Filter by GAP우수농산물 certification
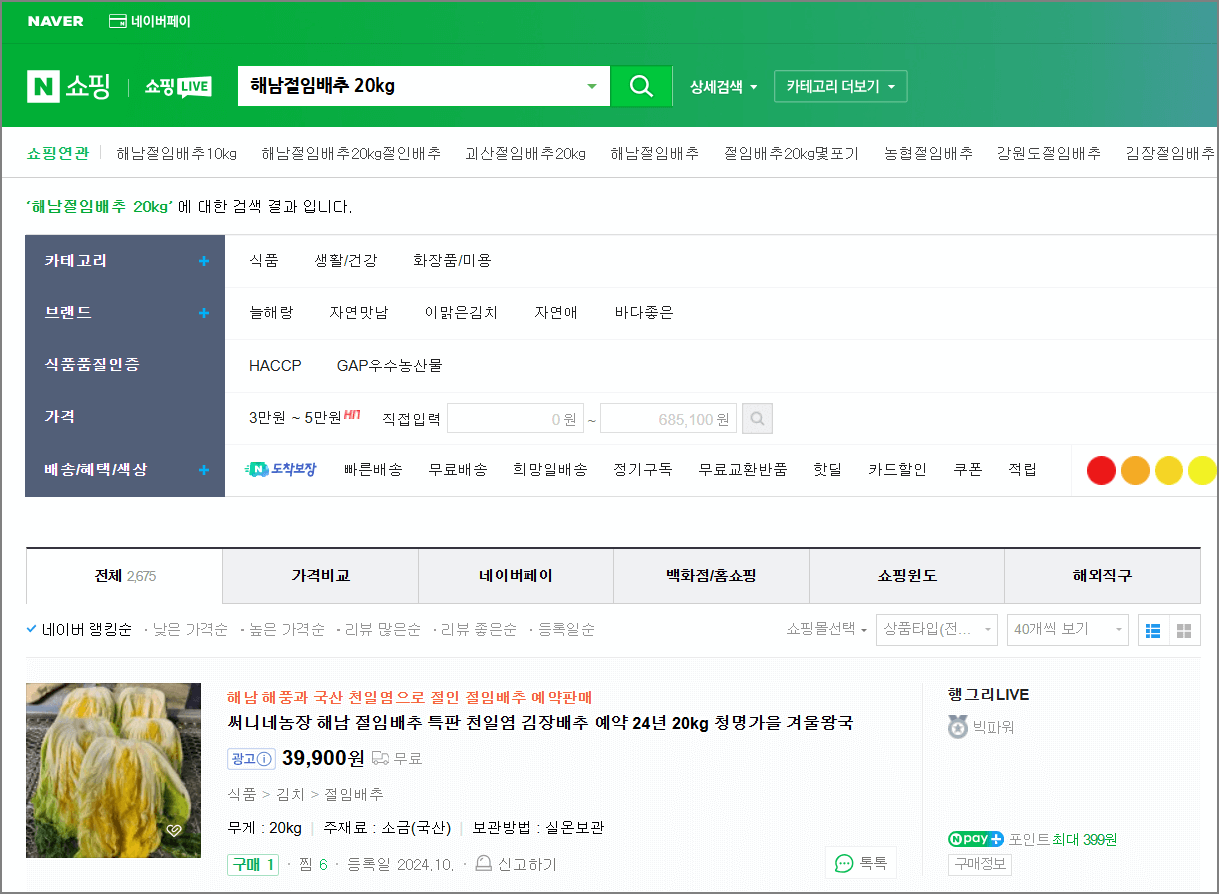 (x=389, y=366)
